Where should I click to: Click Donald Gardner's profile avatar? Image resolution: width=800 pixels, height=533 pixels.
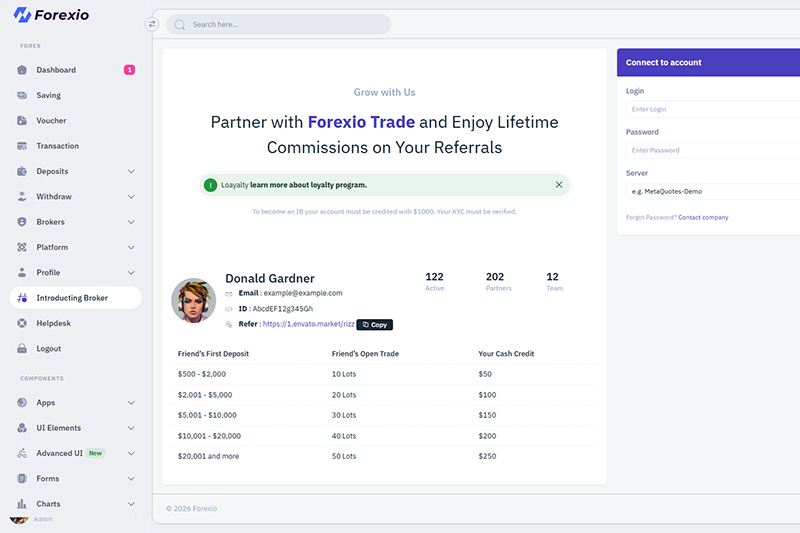[194, 300]
